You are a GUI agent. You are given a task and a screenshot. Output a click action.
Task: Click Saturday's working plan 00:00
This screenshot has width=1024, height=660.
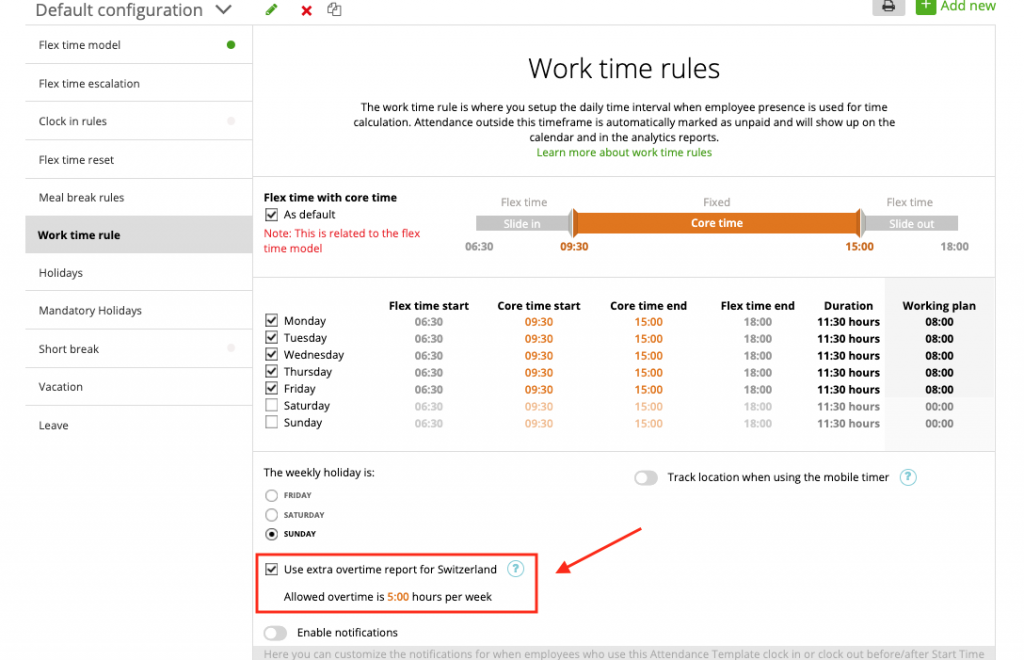(939, 407)
